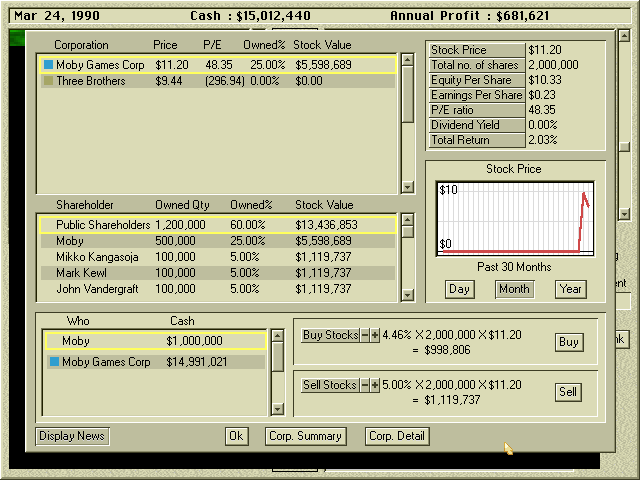Increase the Sell Stocks percentage
This screenshot has height=480, width=640.
pos(375,385)
